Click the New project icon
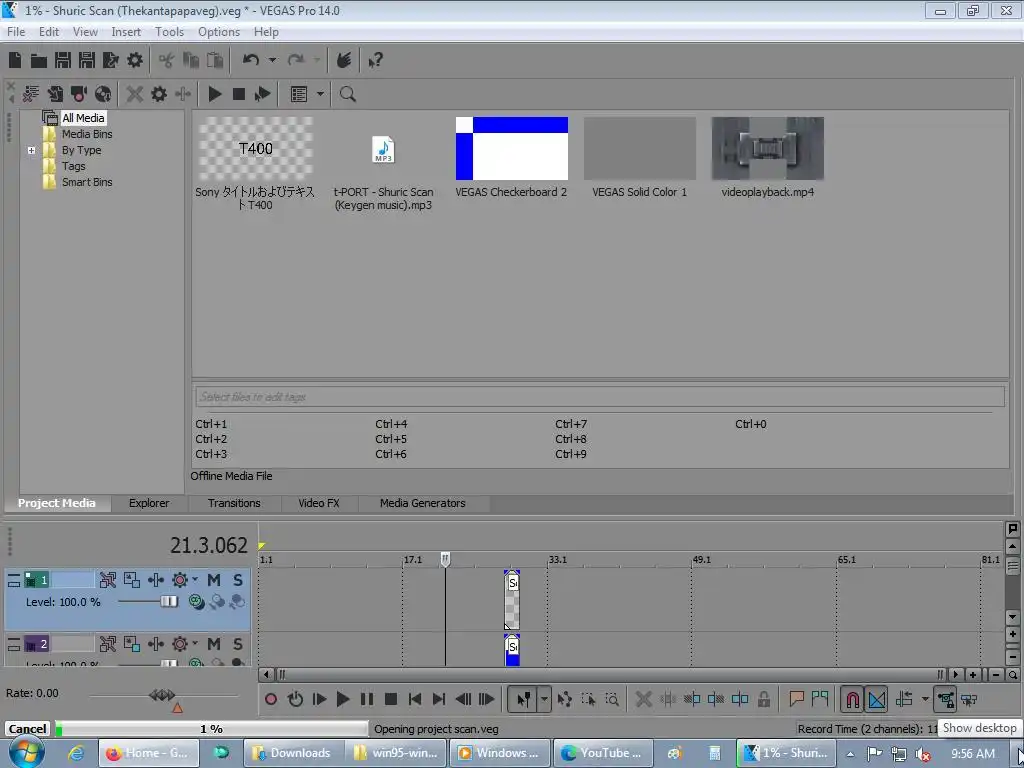Screen dimensions: 1024x768 point(15,60)
